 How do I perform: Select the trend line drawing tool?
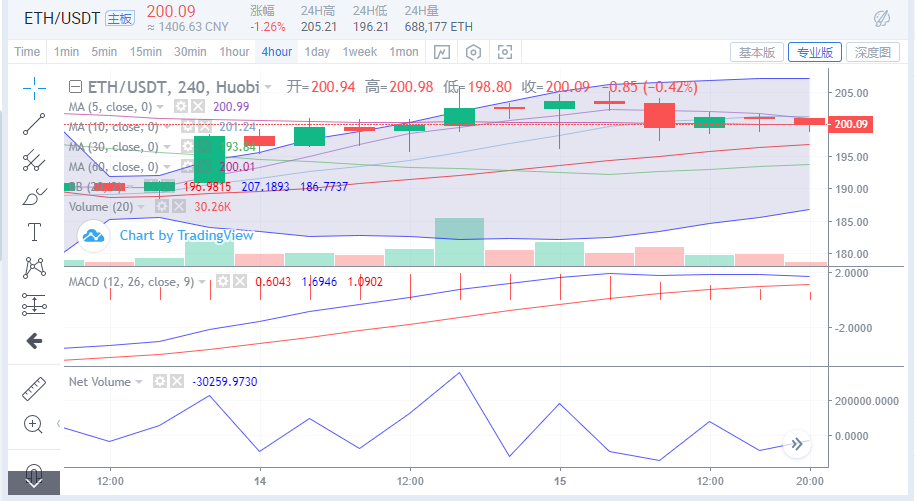coord(34,124)
